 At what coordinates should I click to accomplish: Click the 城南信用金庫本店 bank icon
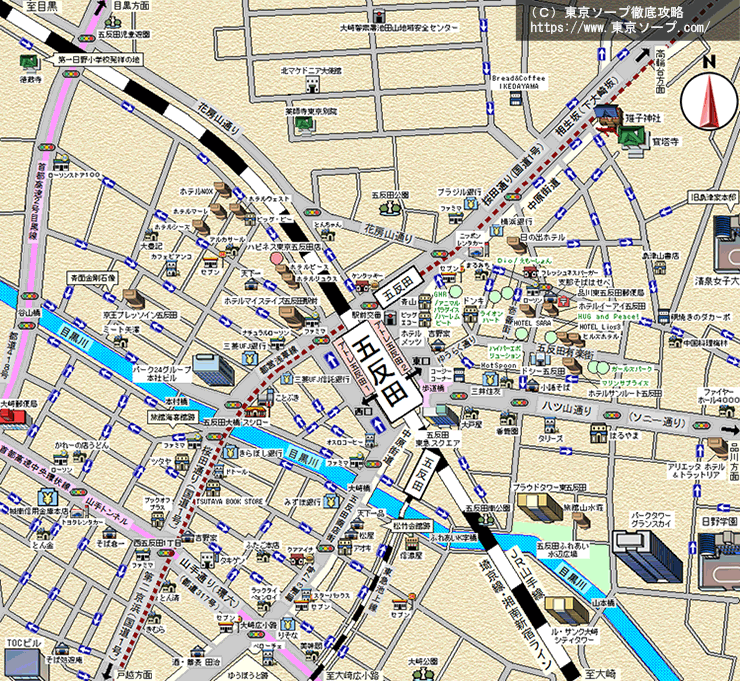point(47,497)
